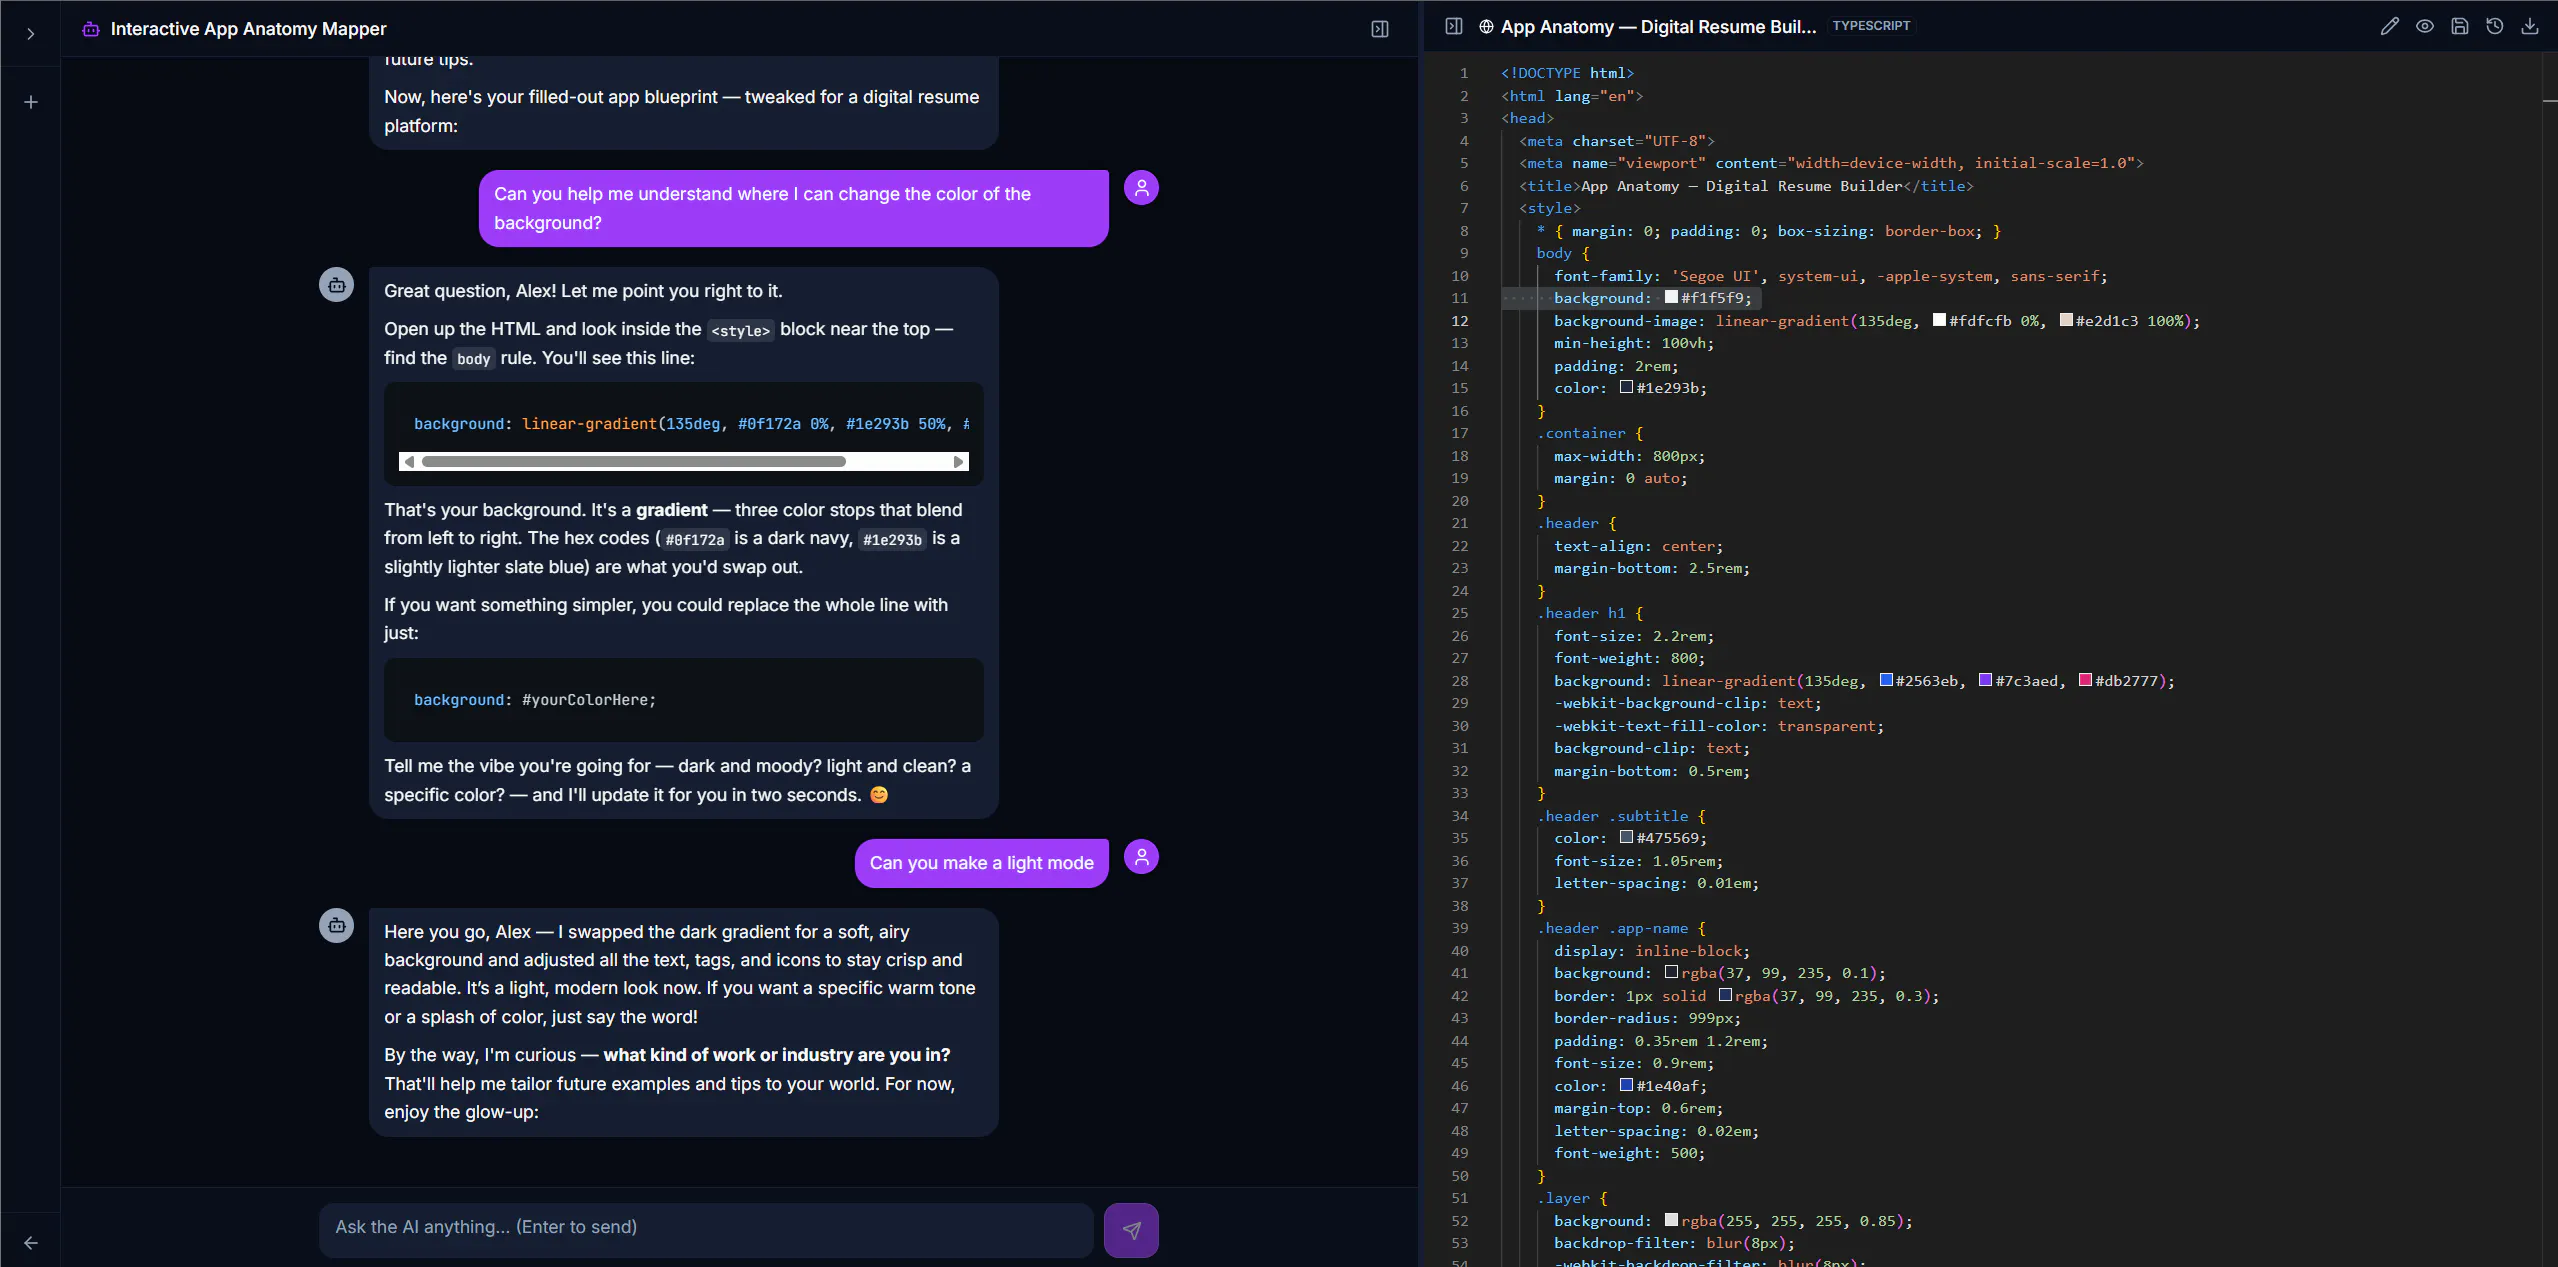Click the '.header h1' selector on line 25
Image resolution: width=2558 pixels, height=1267 pixels.
point(1581,613)
